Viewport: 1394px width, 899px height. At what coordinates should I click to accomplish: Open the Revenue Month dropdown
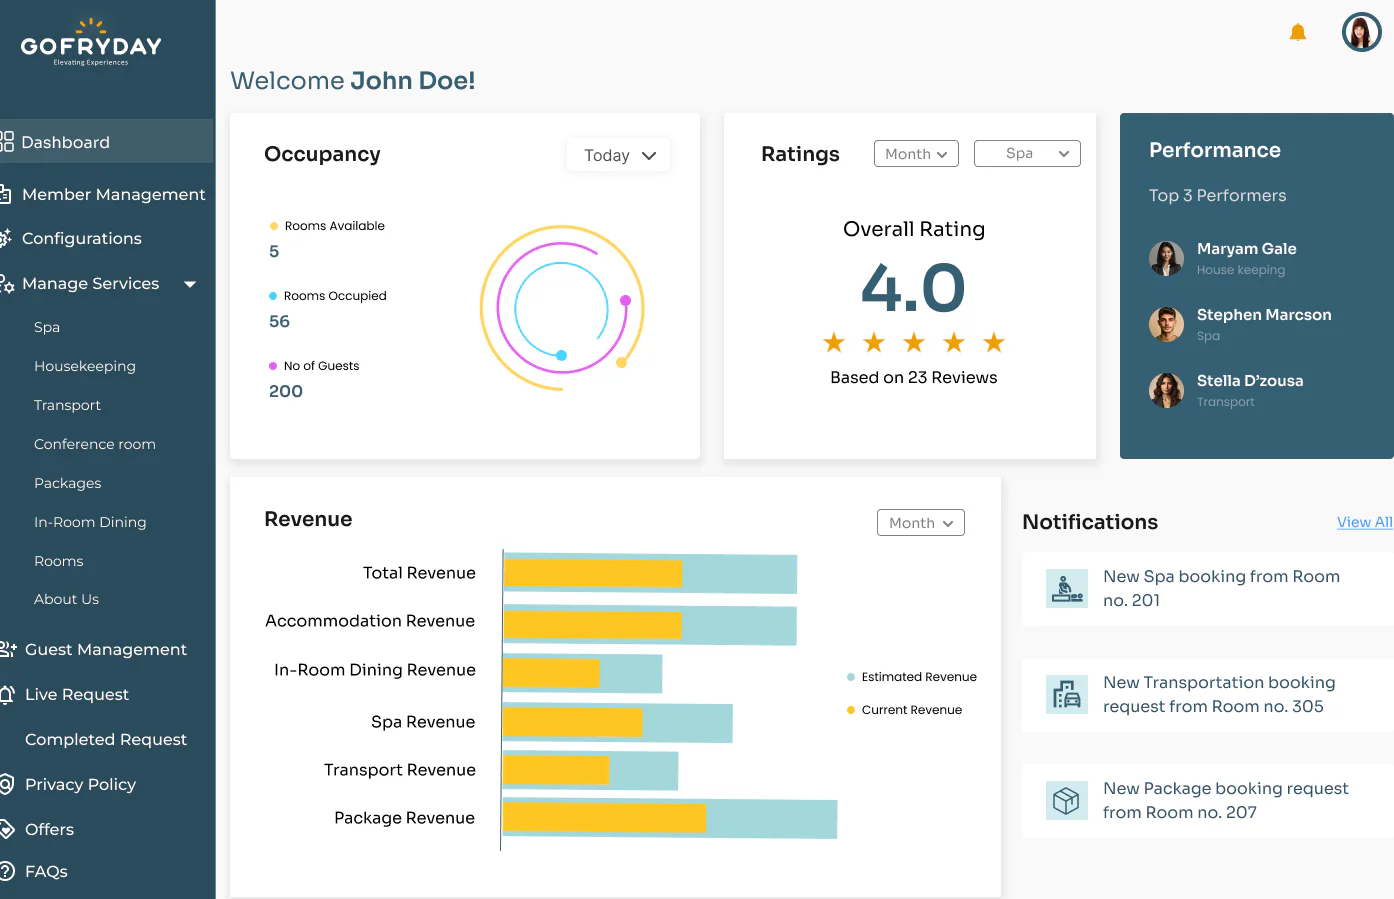tap(921, 523)
